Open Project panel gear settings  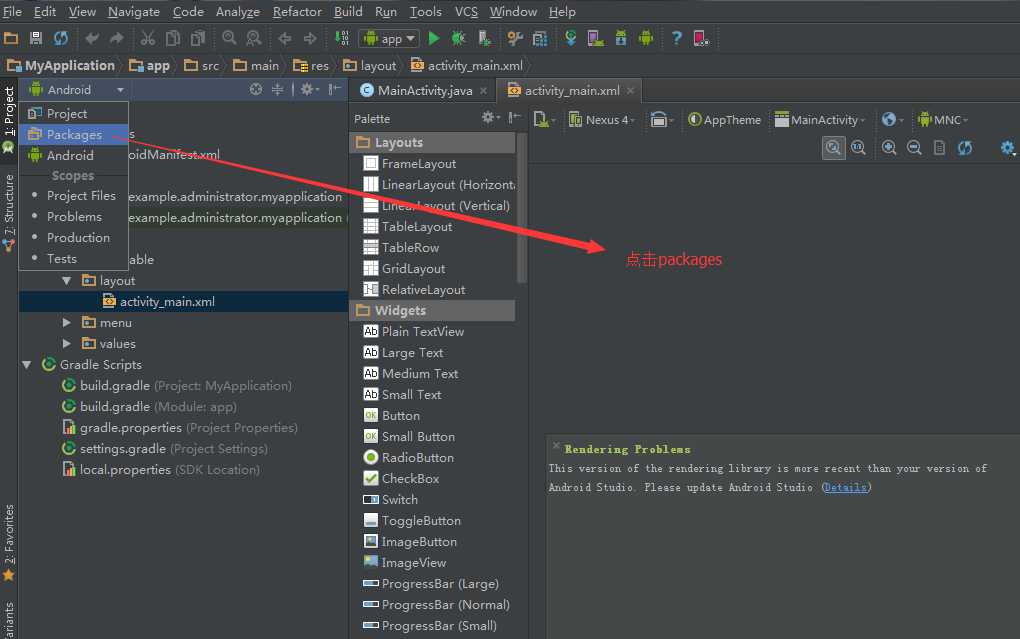(x=308, y=89)
